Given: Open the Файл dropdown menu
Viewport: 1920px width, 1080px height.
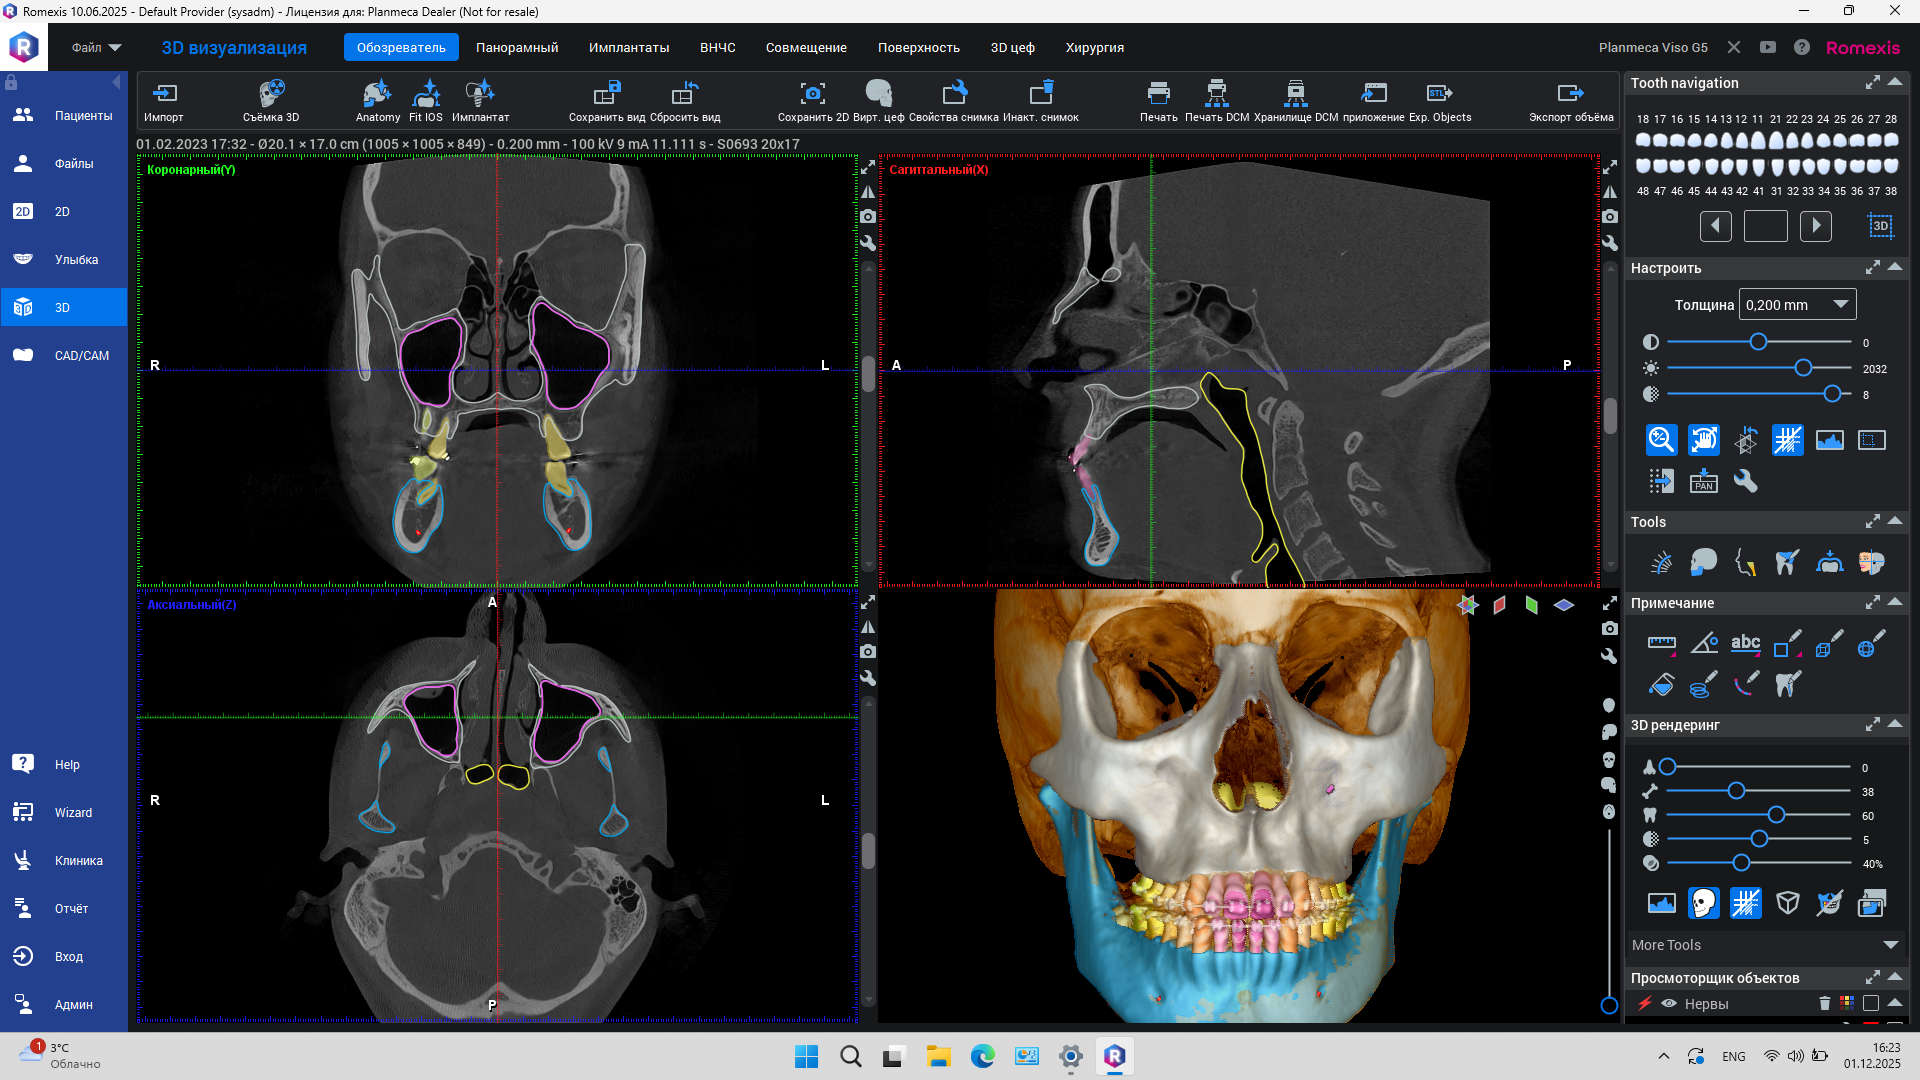Looking at the screenshot, I should (96, 47).
